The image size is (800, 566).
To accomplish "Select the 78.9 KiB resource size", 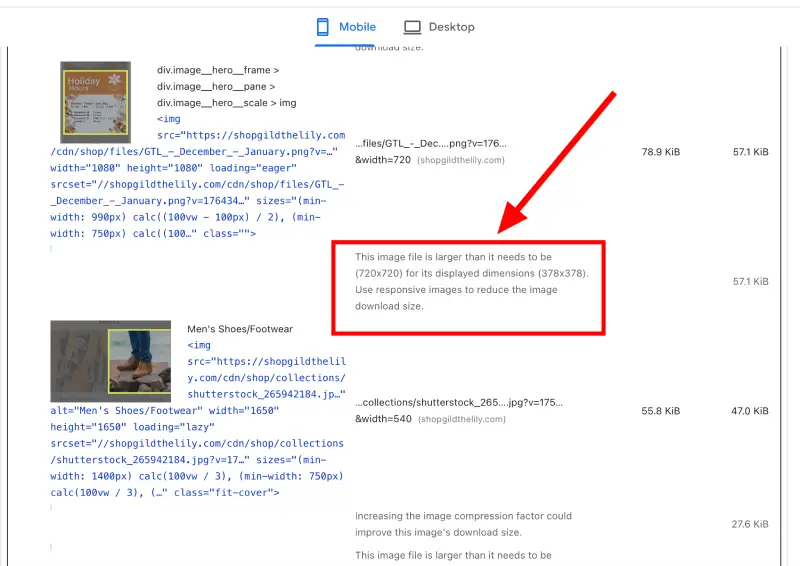I will 660,152.
